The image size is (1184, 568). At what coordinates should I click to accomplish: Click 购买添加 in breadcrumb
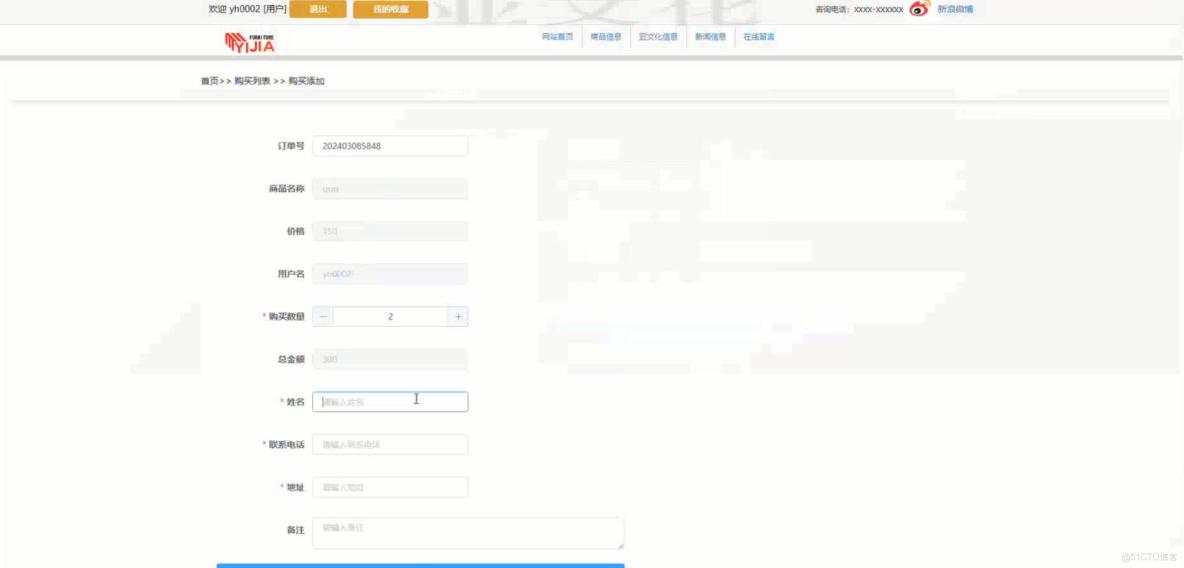pos(307,81)
